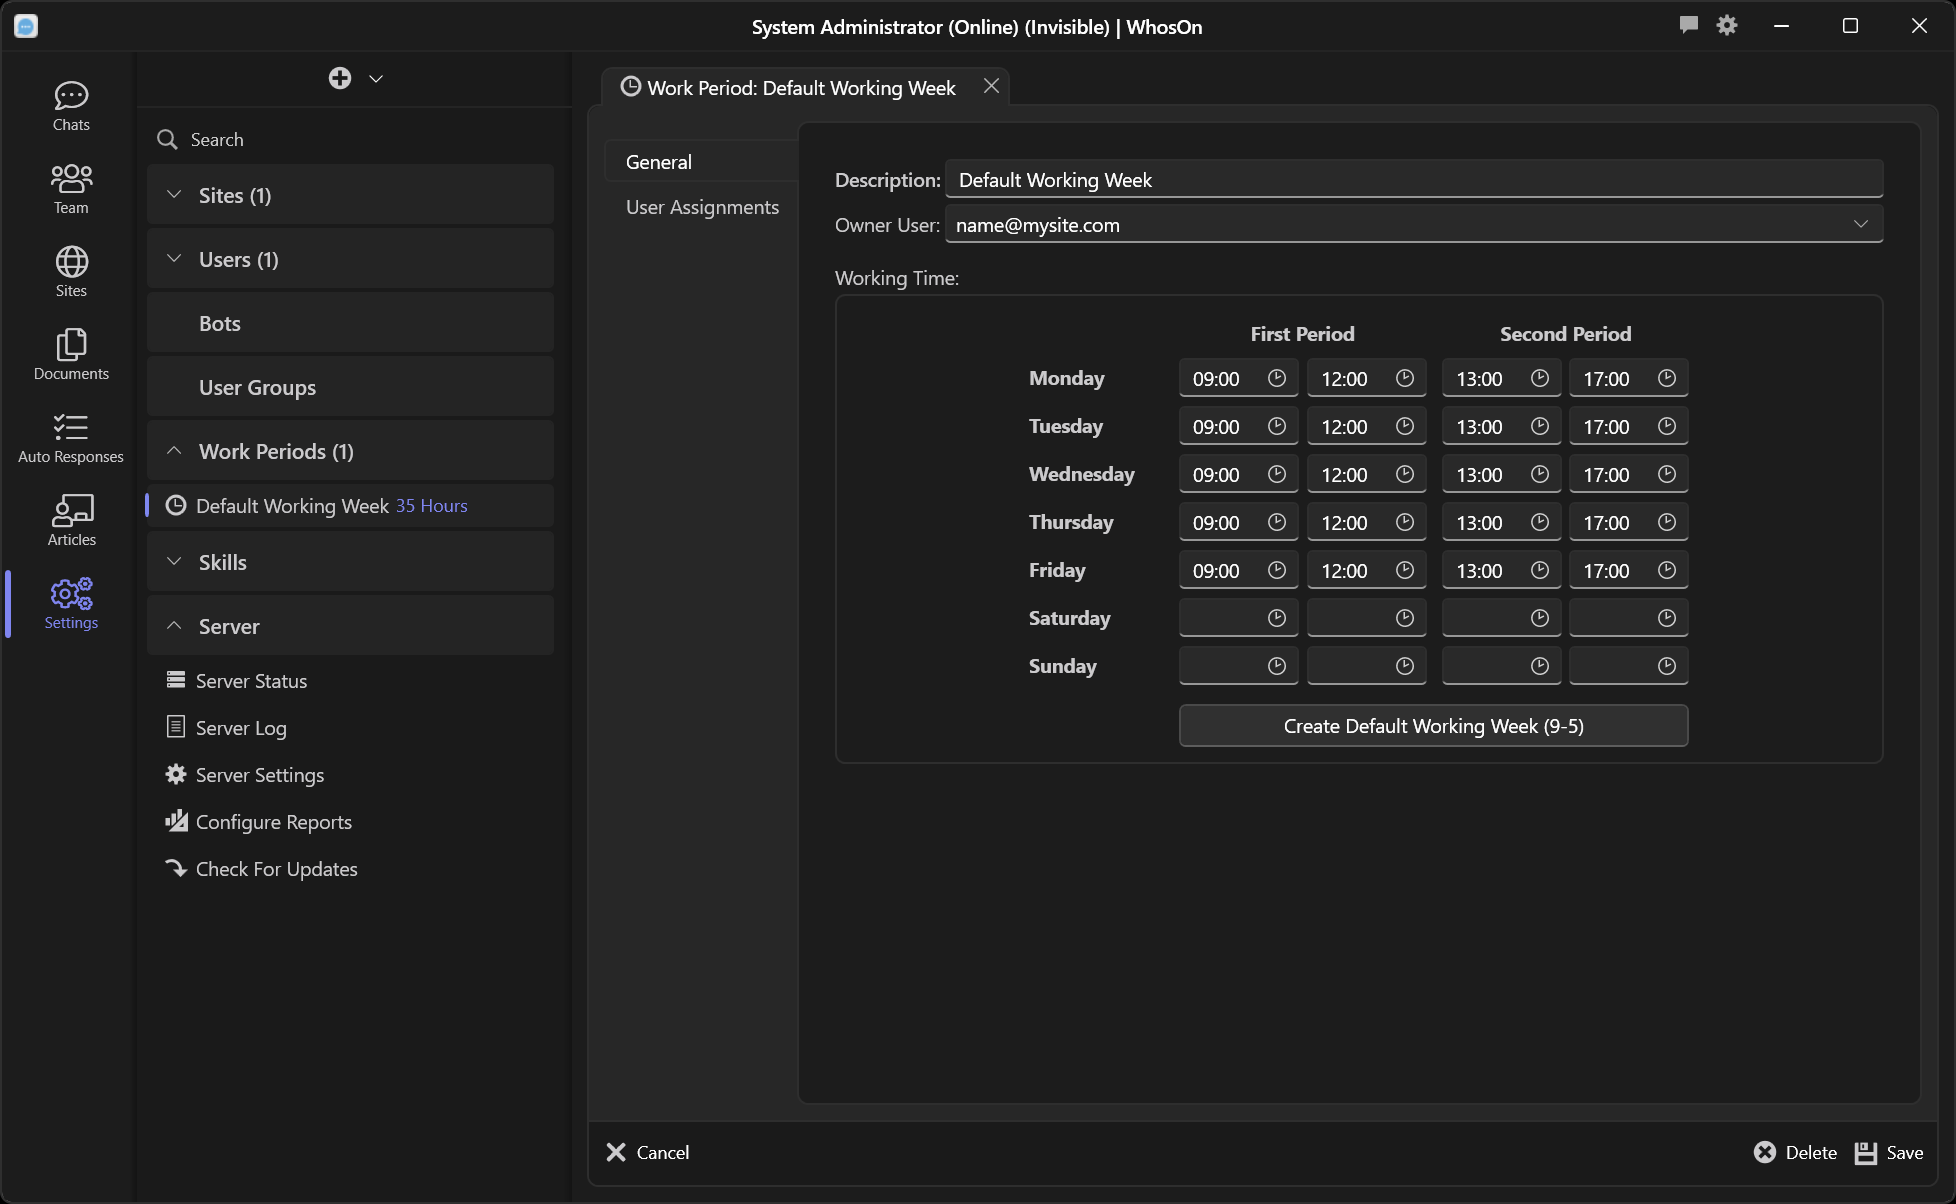The width and height of the screenshot is (1956, 1204).
Task: Open Server Status
Action: pos(350,681)
